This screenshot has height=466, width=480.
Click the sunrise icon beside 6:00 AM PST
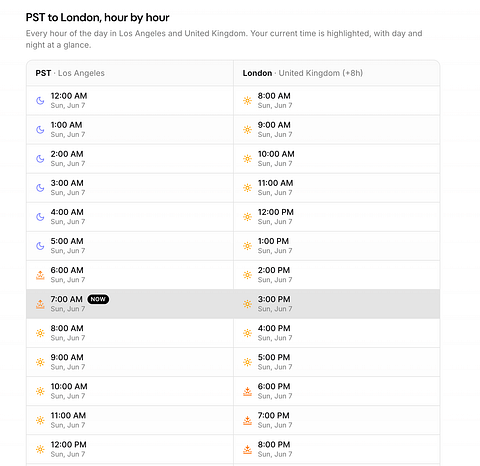tap(40, 275)
